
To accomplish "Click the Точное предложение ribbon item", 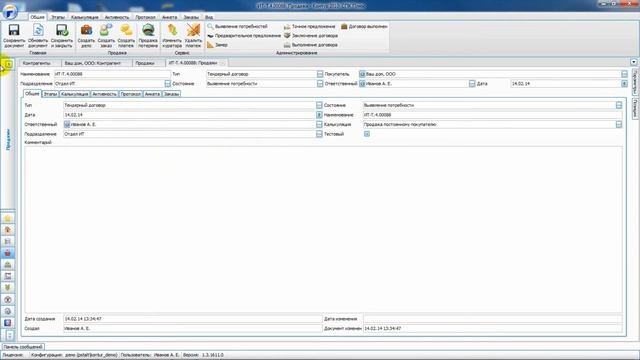I will tap(309, 26).
